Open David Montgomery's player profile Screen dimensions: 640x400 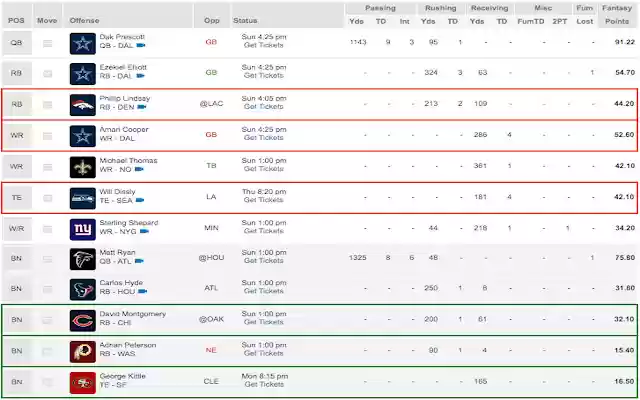coord(133,314)
